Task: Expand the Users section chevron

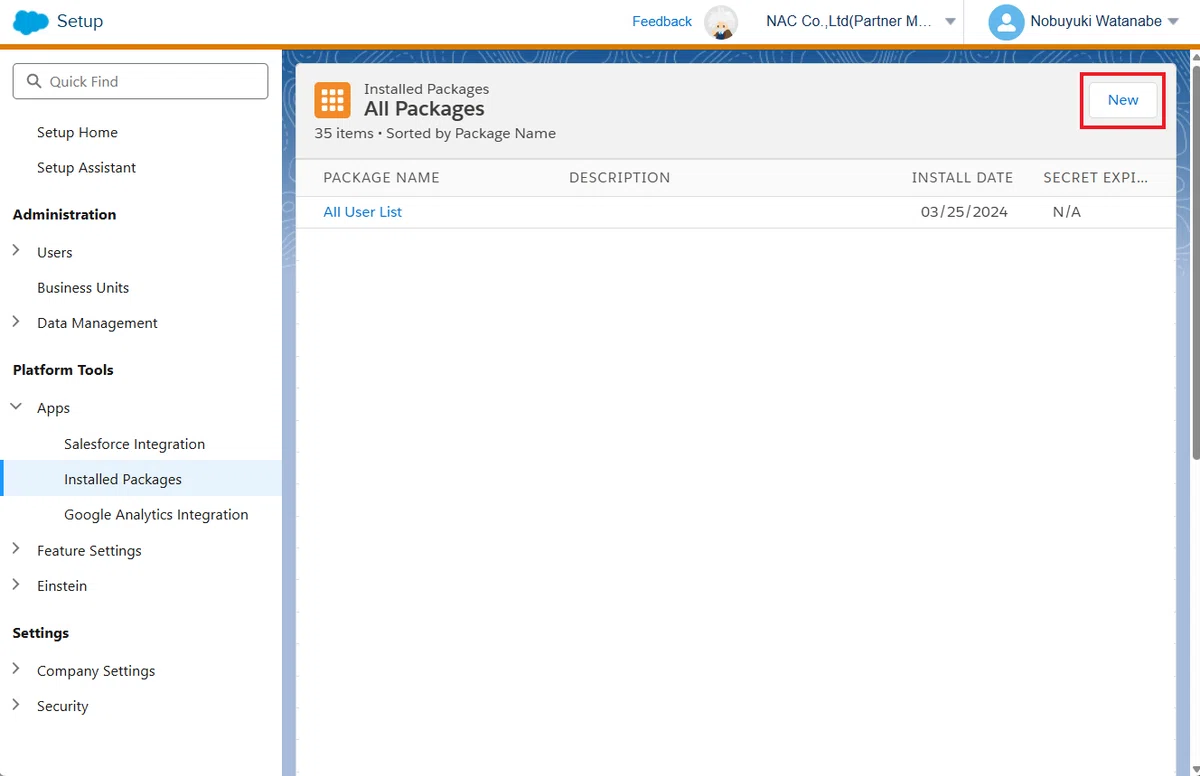Action: pos(16,251)
